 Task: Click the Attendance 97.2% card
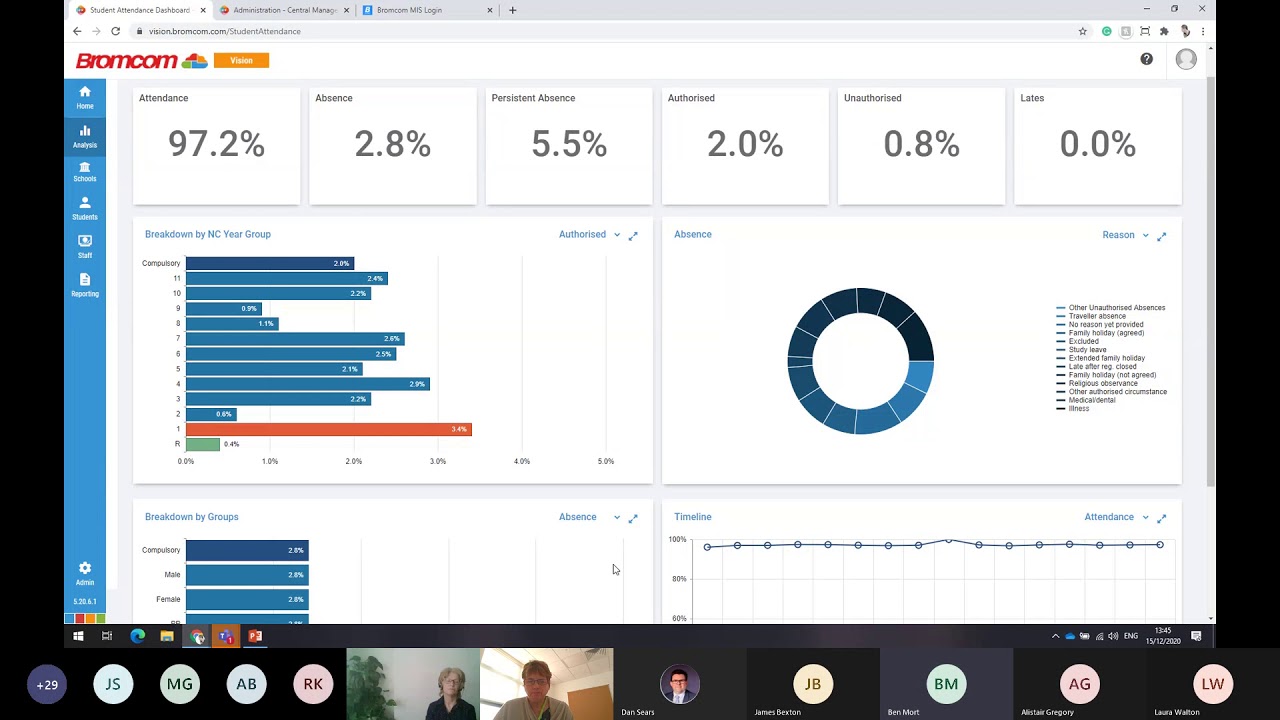coord(216,146)
